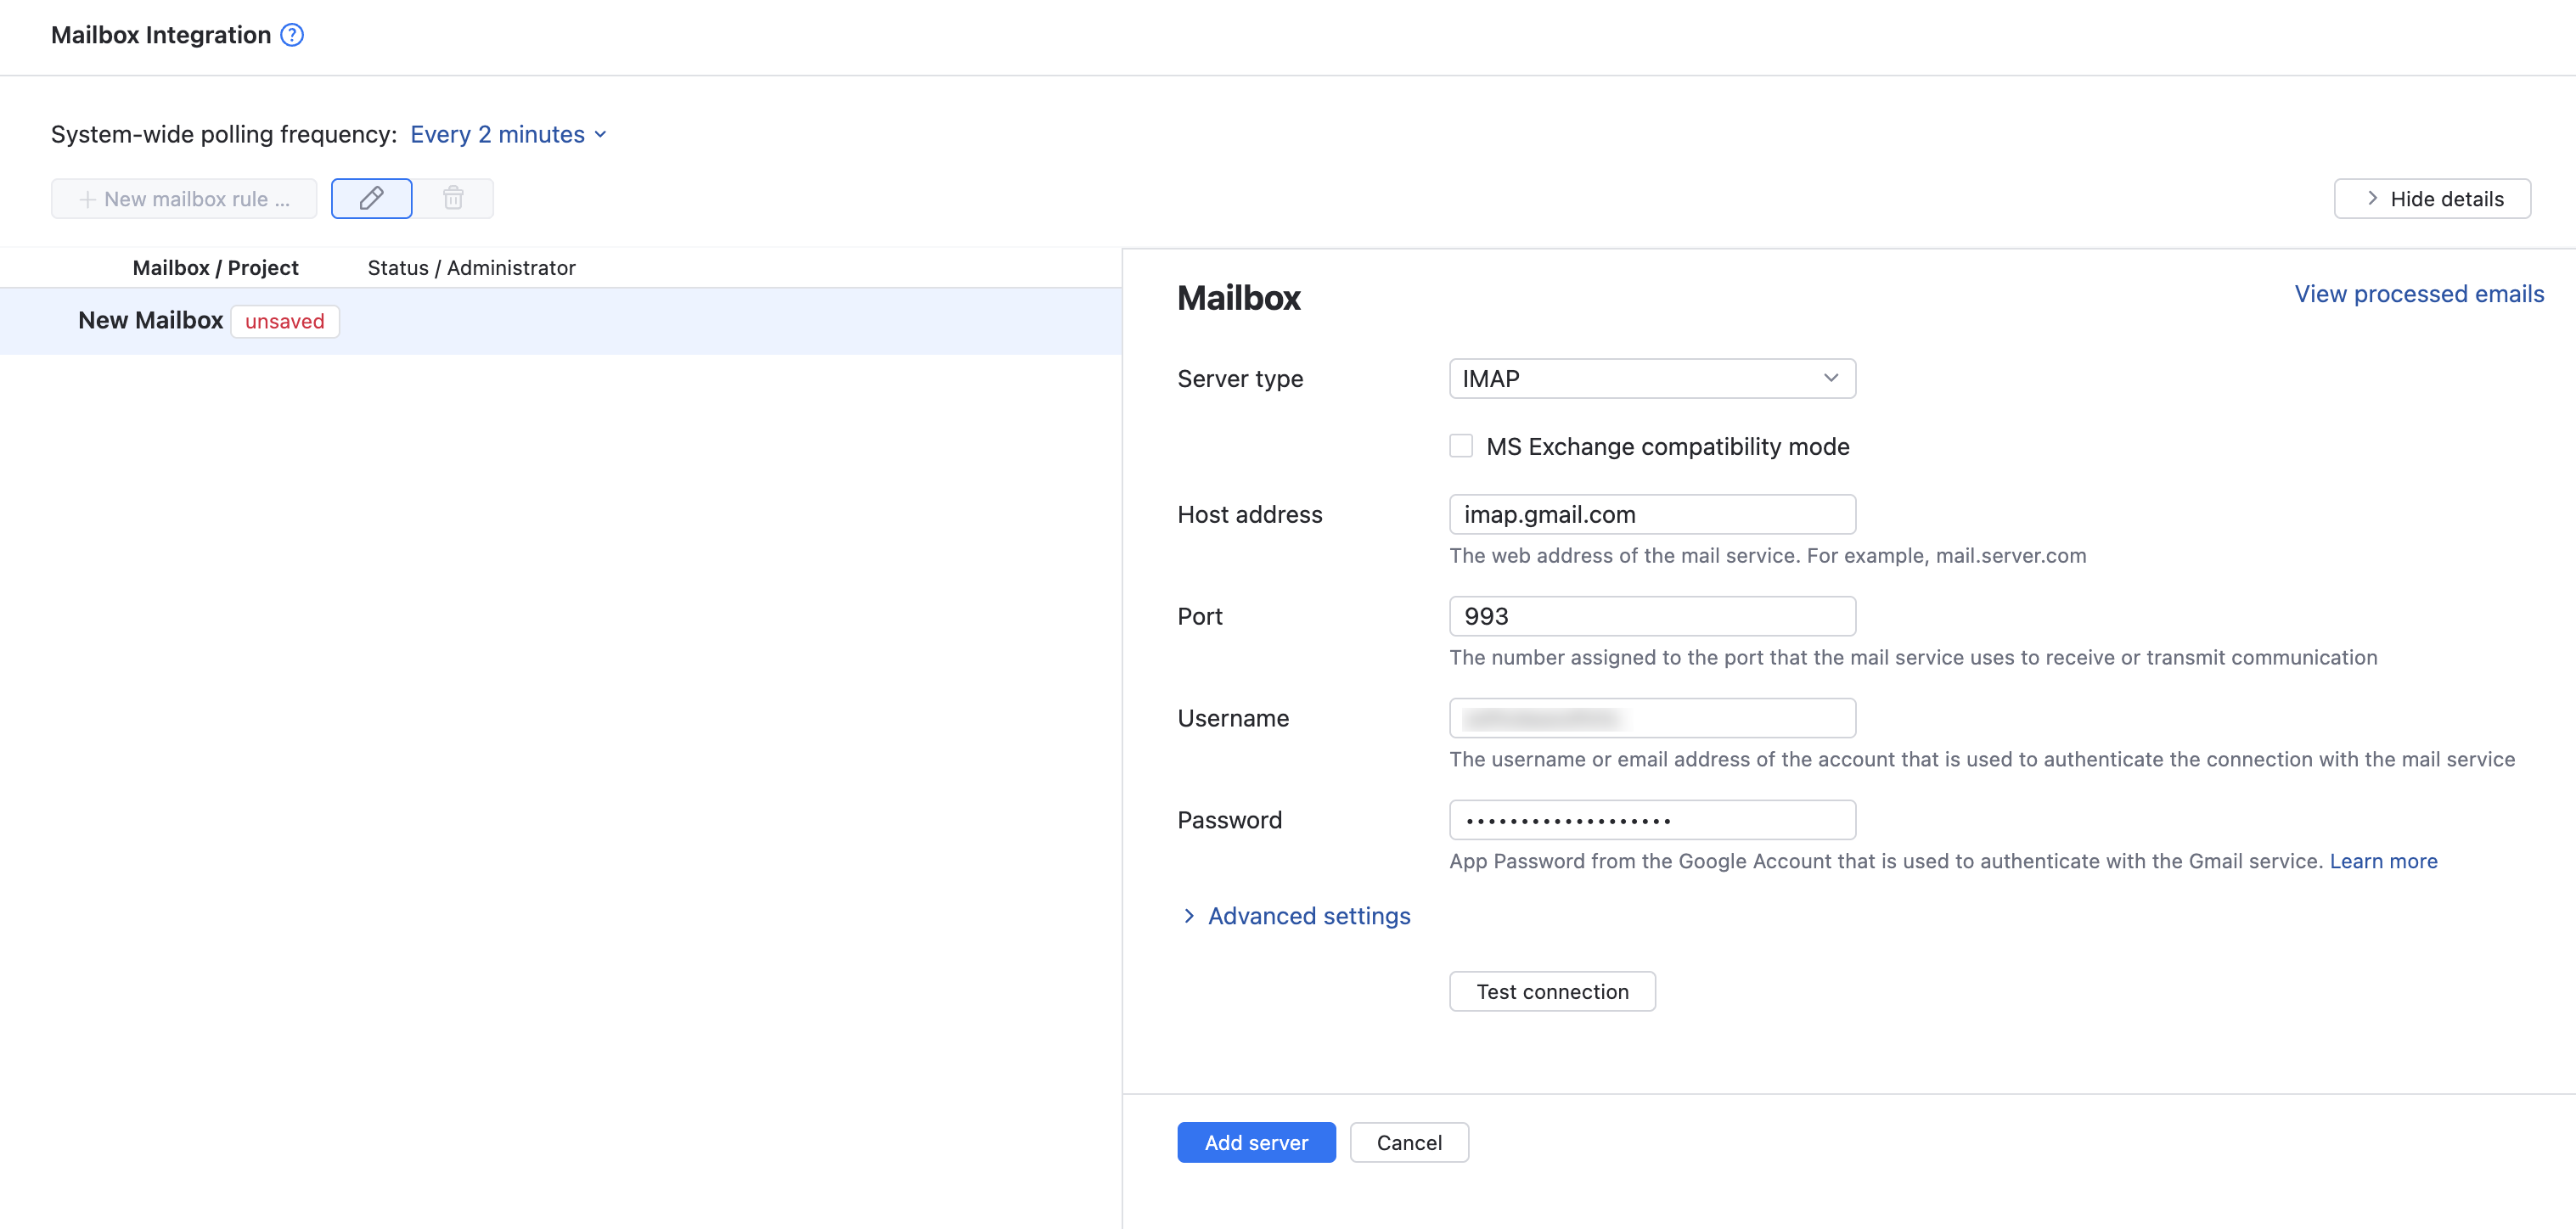Click Test connection
The height and width of the screenshot is (1229, 2576).
(1551, 991)
